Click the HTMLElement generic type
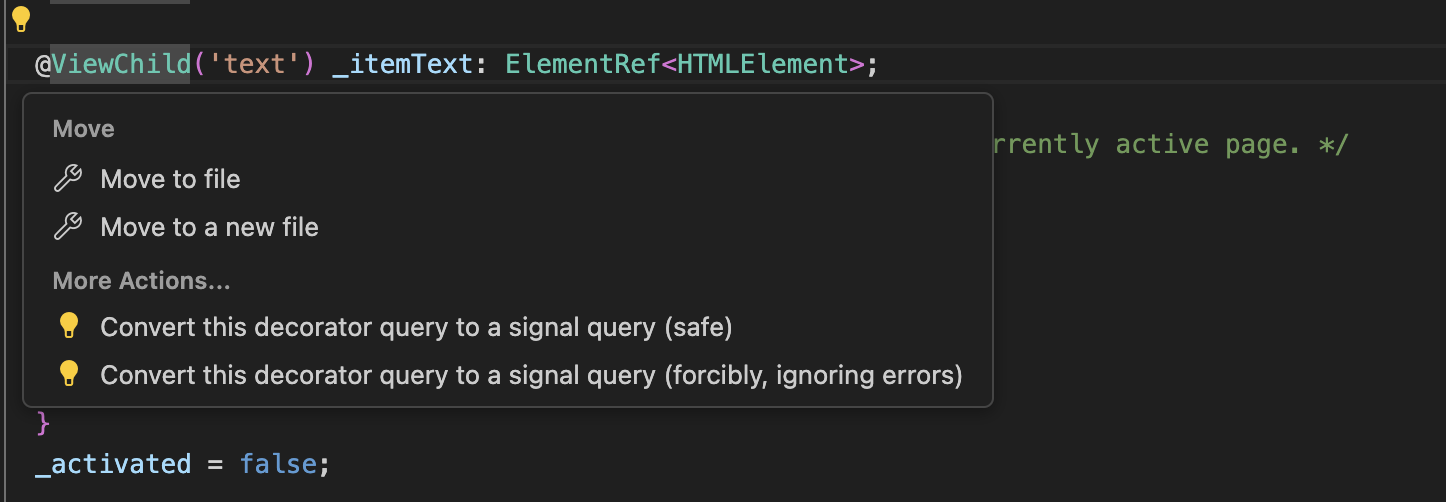The height and width of the screenshot is (502, 1446). (756, 65)
